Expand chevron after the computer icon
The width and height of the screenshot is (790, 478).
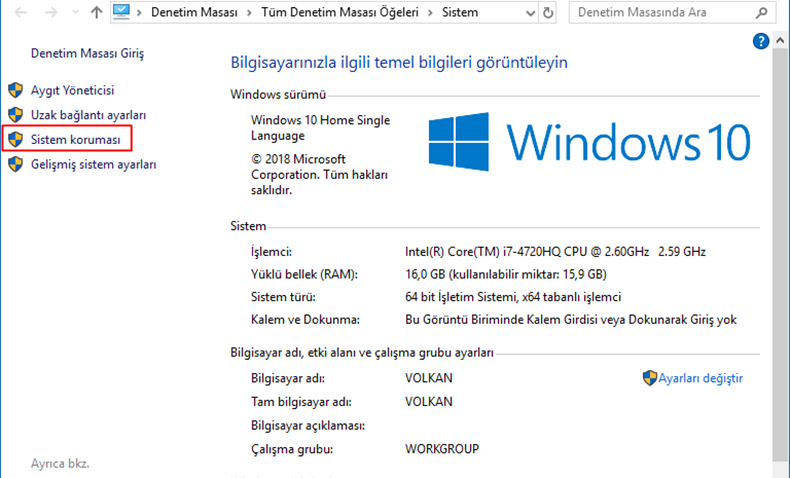pos(140,12)
